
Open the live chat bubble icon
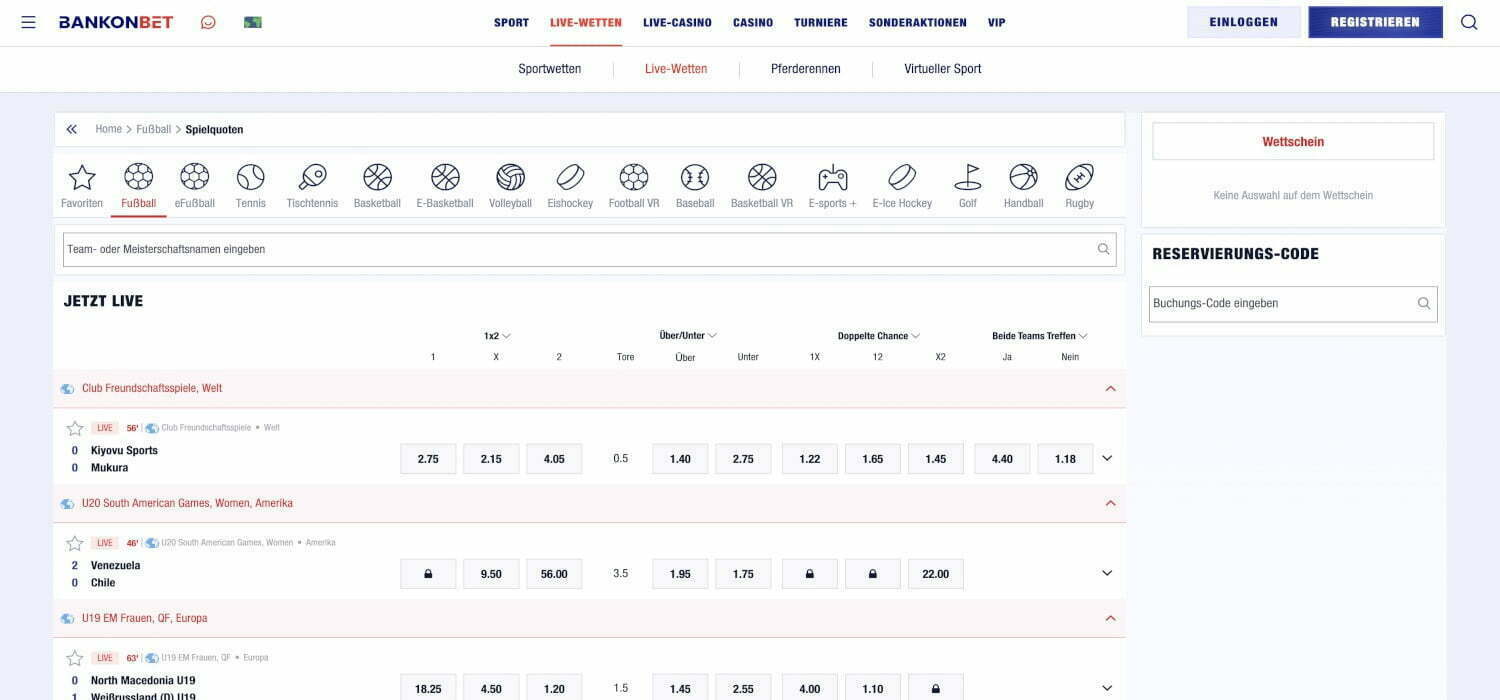point(208,22)
